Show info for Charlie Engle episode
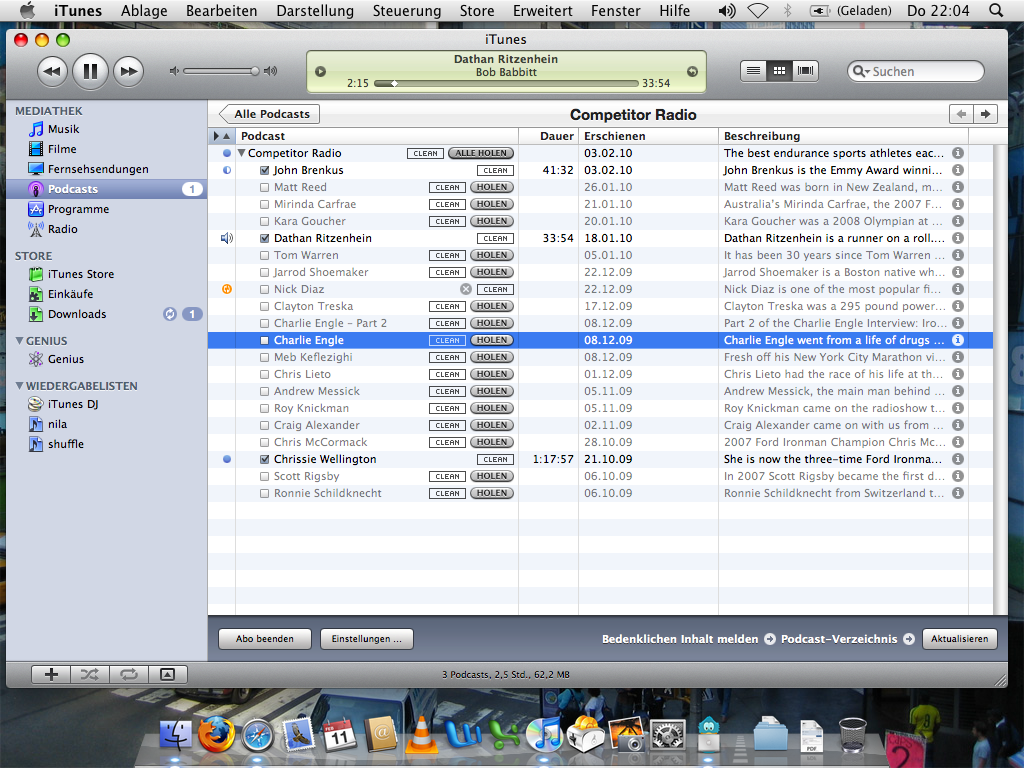Viewport: 1024px width, 768px height. [957, 340]
